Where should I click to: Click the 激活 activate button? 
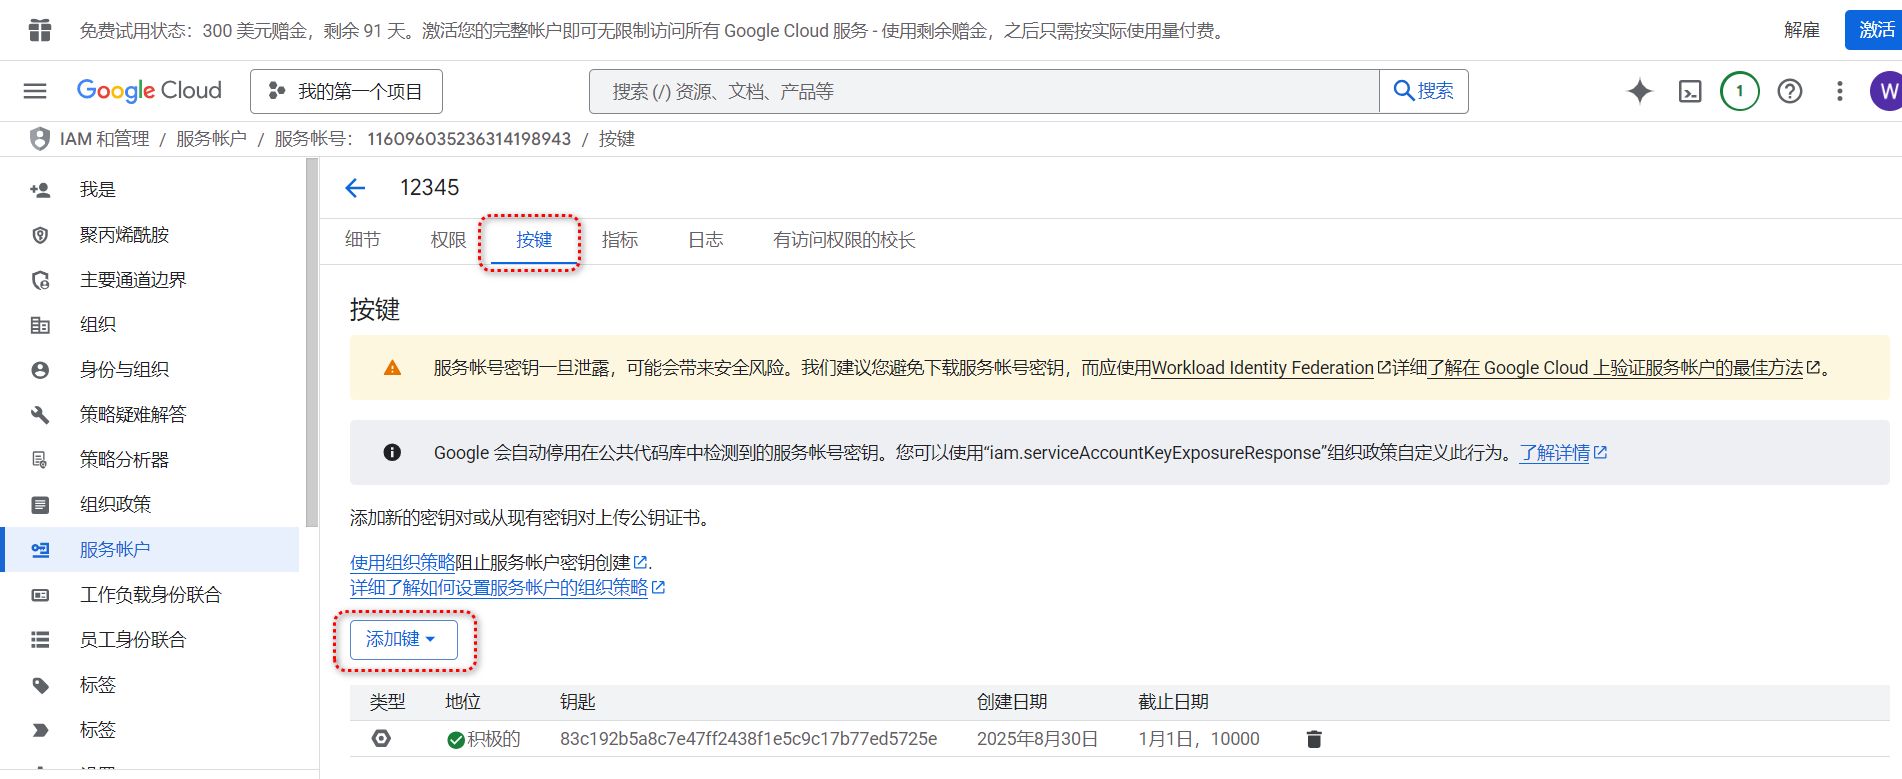click(x=1874, y=30)
